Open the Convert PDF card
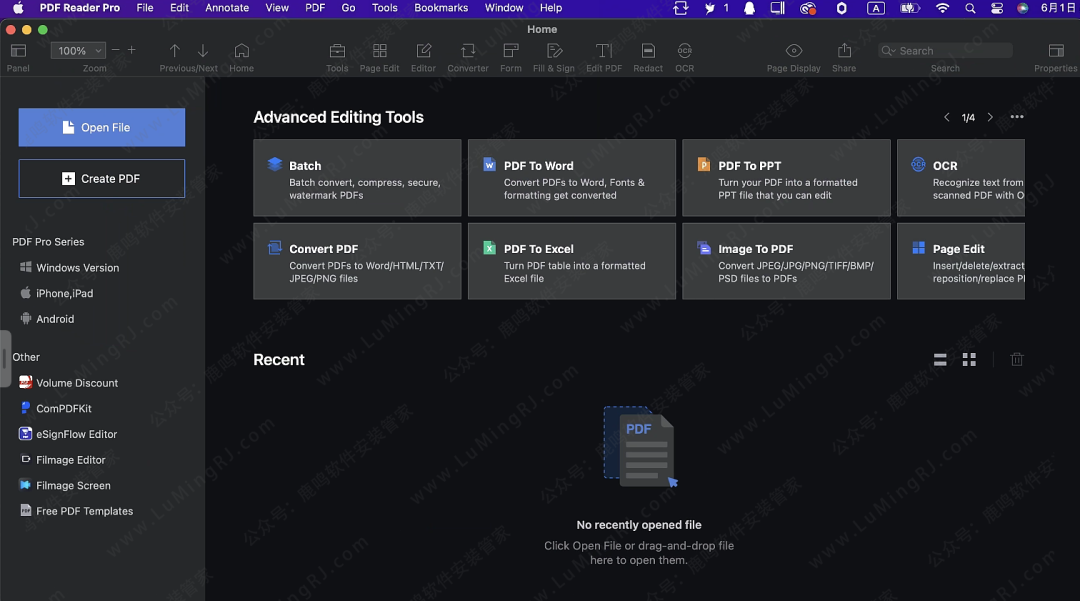The height and width of the screenshot is (601, 1080). coord(357,261)
